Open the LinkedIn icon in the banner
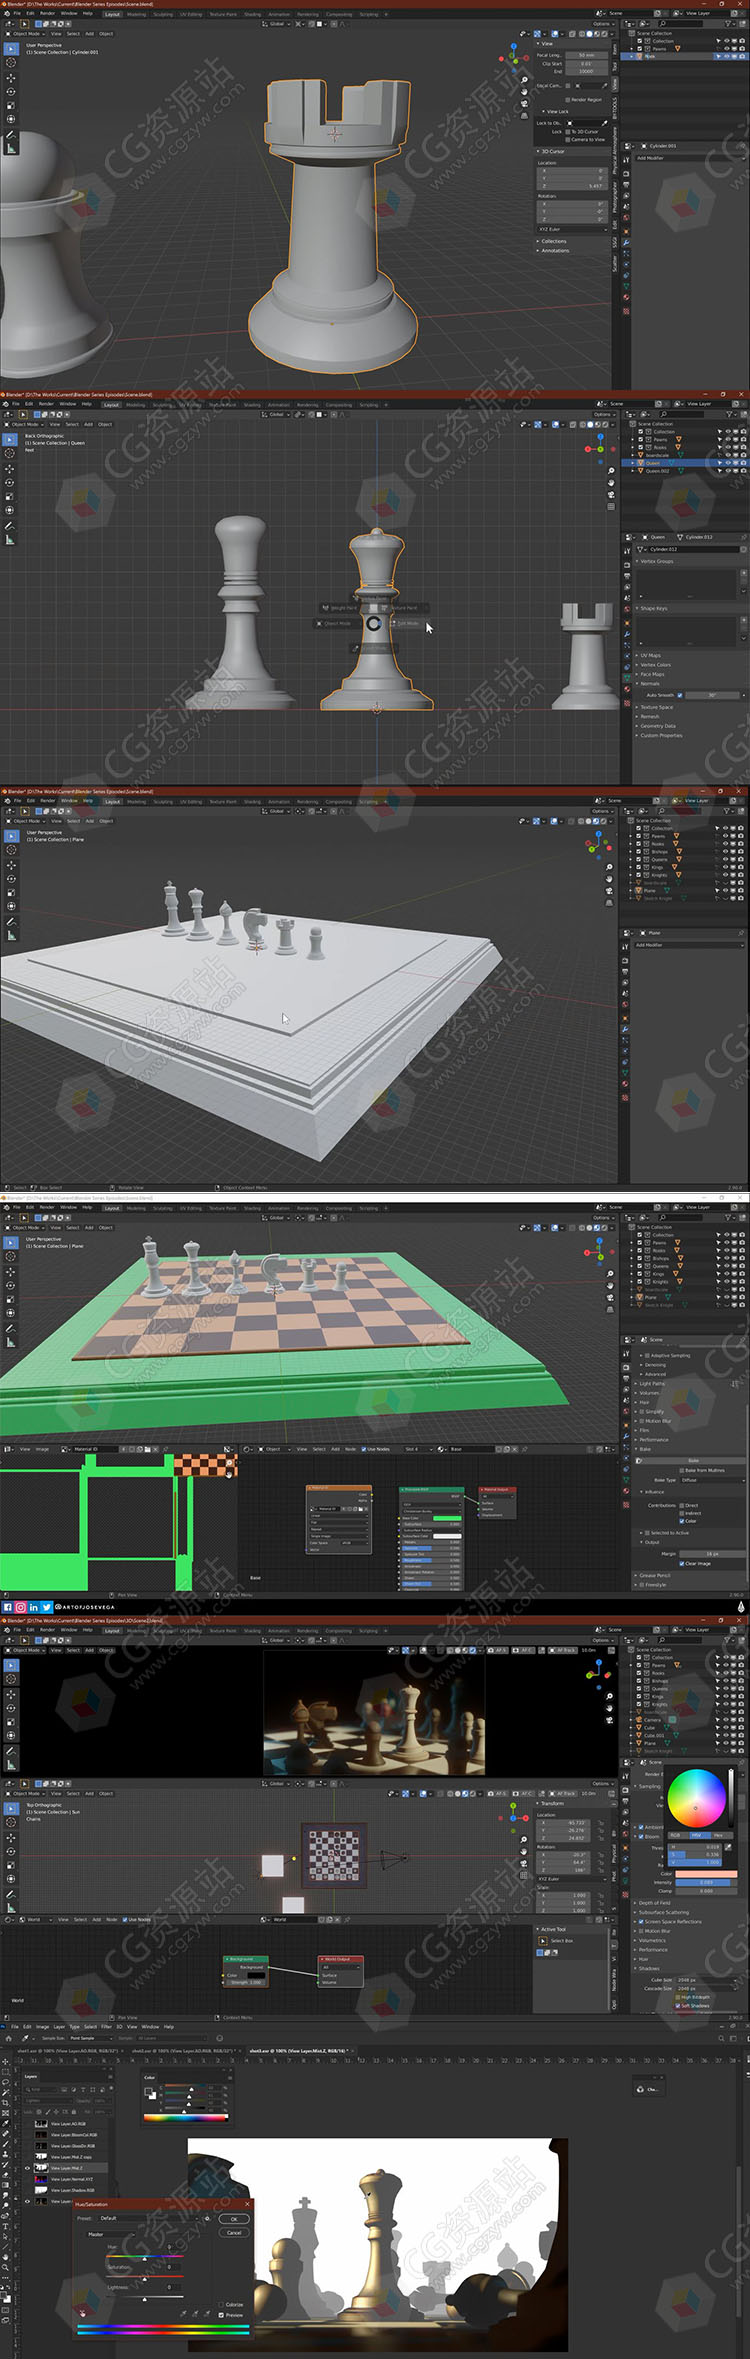750x2359 pixels. coord(33,1607)
